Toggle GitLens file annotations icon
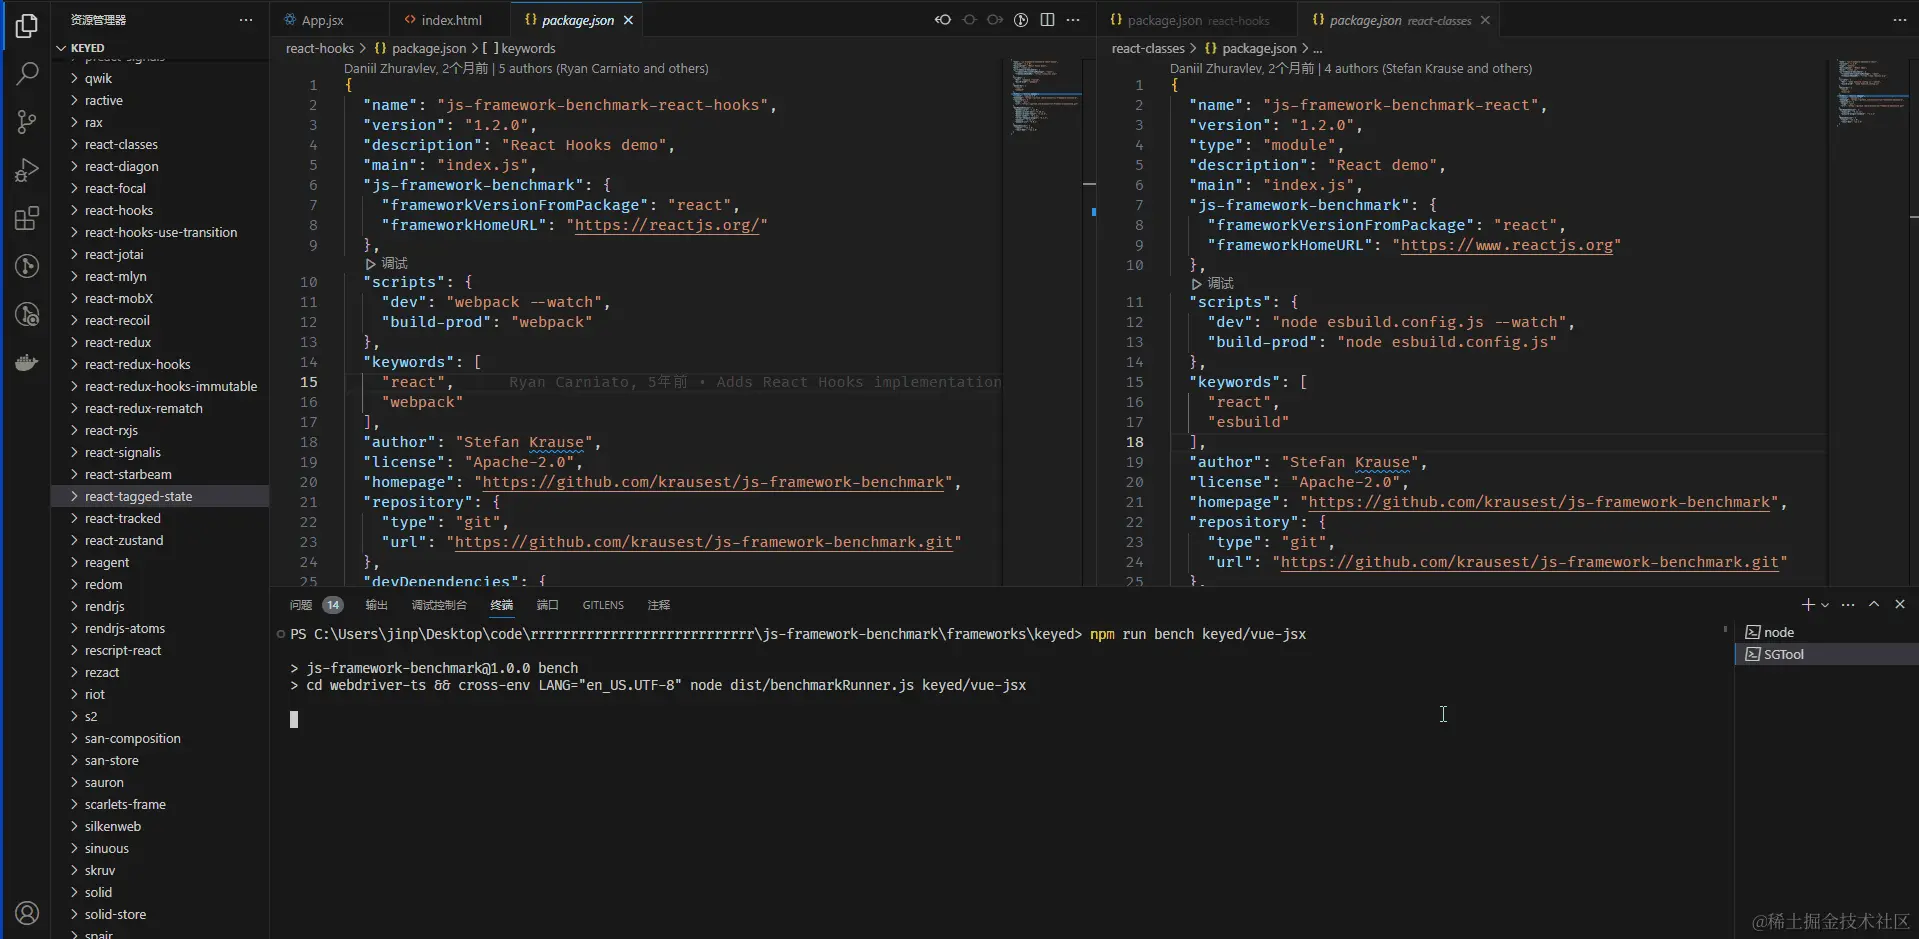This screenshot has height=939, width=1919. (1021, 20)
